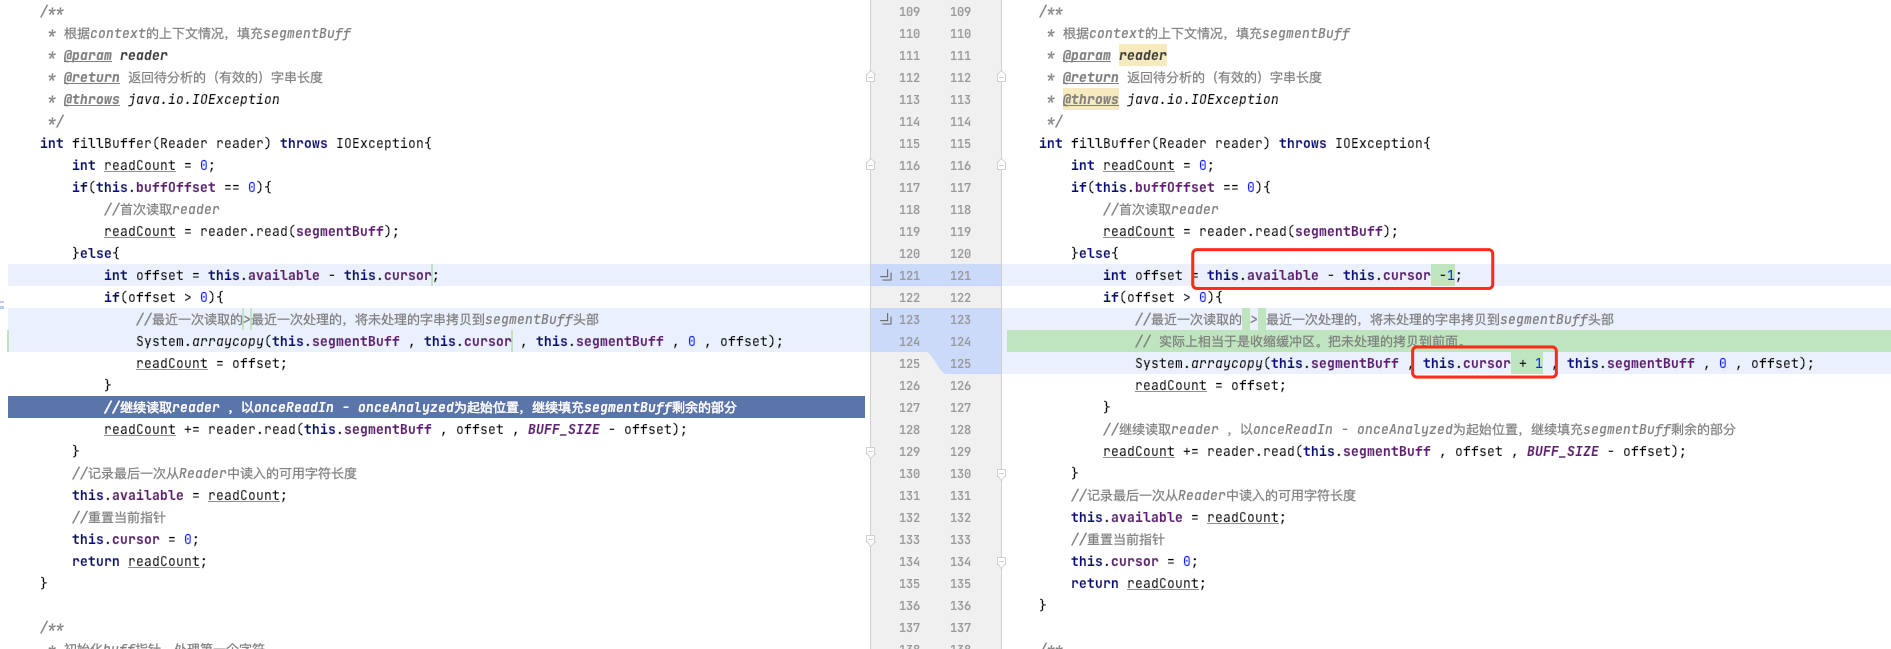Toggle left gutter fold marker beside line 129

point(870,451)
